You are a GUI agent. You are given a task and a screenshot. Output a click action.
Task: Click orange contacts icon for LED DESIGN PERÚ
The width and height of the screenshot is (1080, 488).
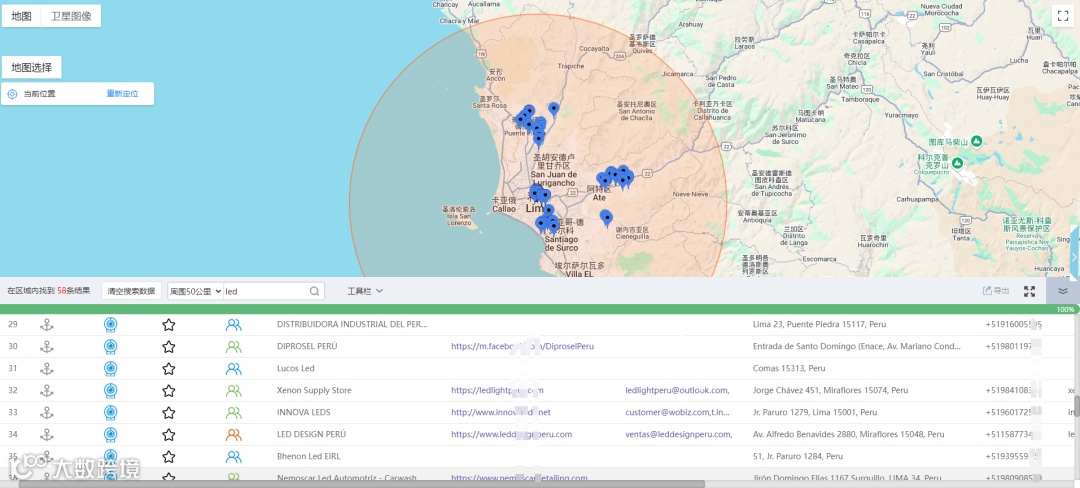[x=233, y=435]
